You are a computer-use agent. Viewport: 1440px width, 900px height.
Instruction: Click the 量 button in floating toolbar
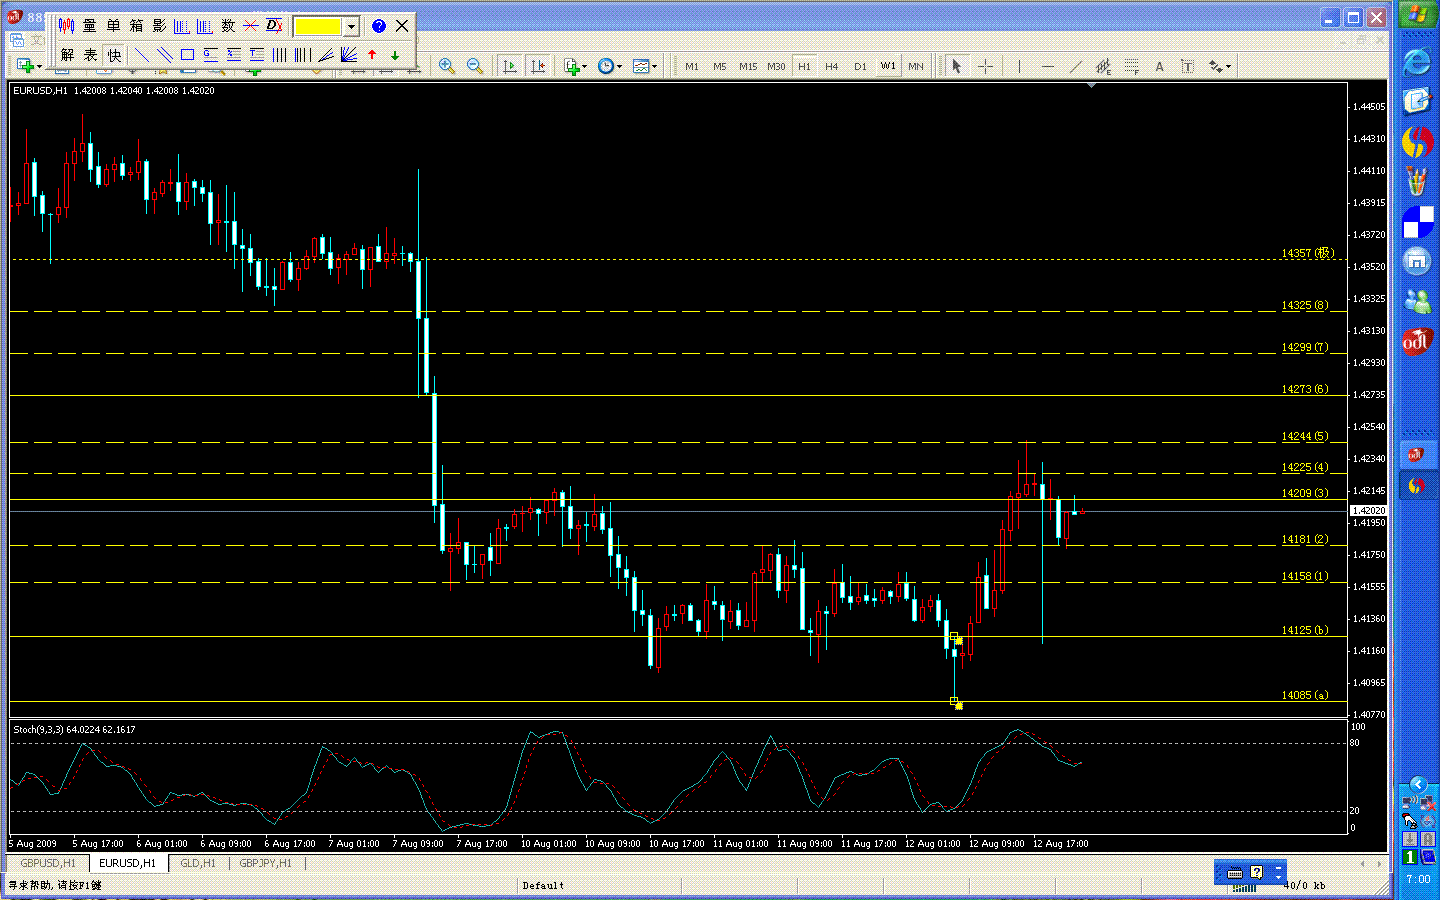click(x=90, y=26)
